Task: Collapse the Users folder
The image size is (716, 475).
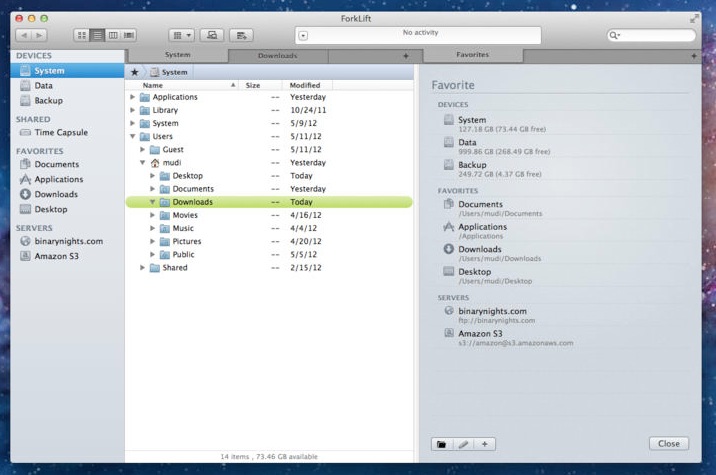Action: pyautogui.click(x=133, y=136)
